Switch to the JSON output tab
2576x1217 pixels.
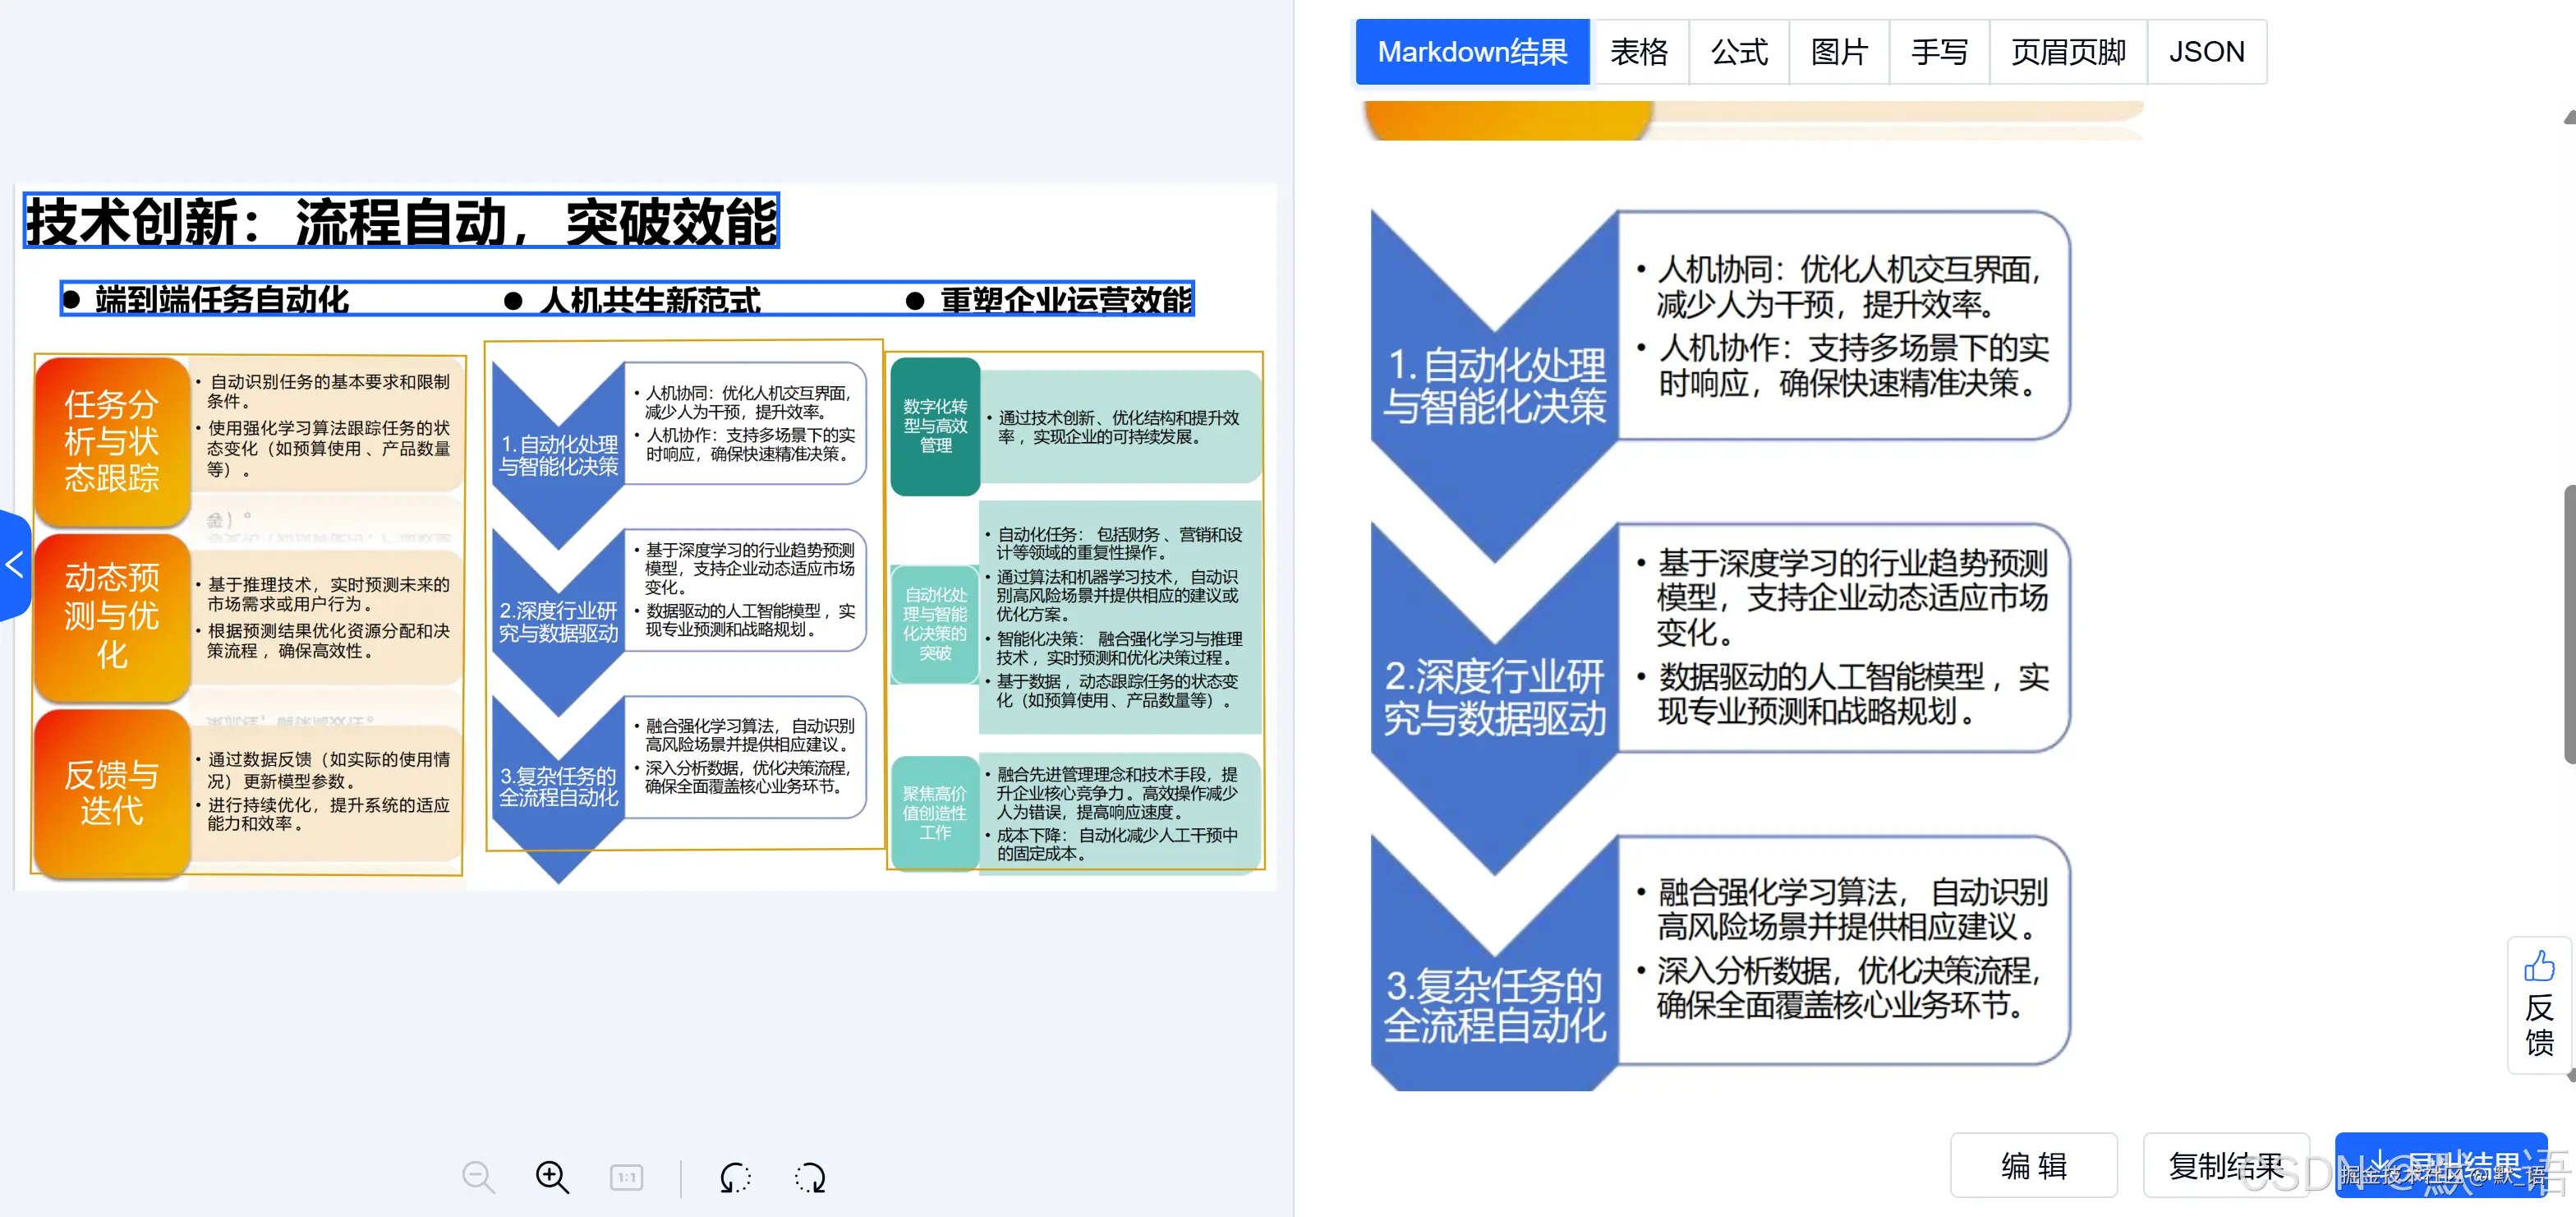(2208, 51)
